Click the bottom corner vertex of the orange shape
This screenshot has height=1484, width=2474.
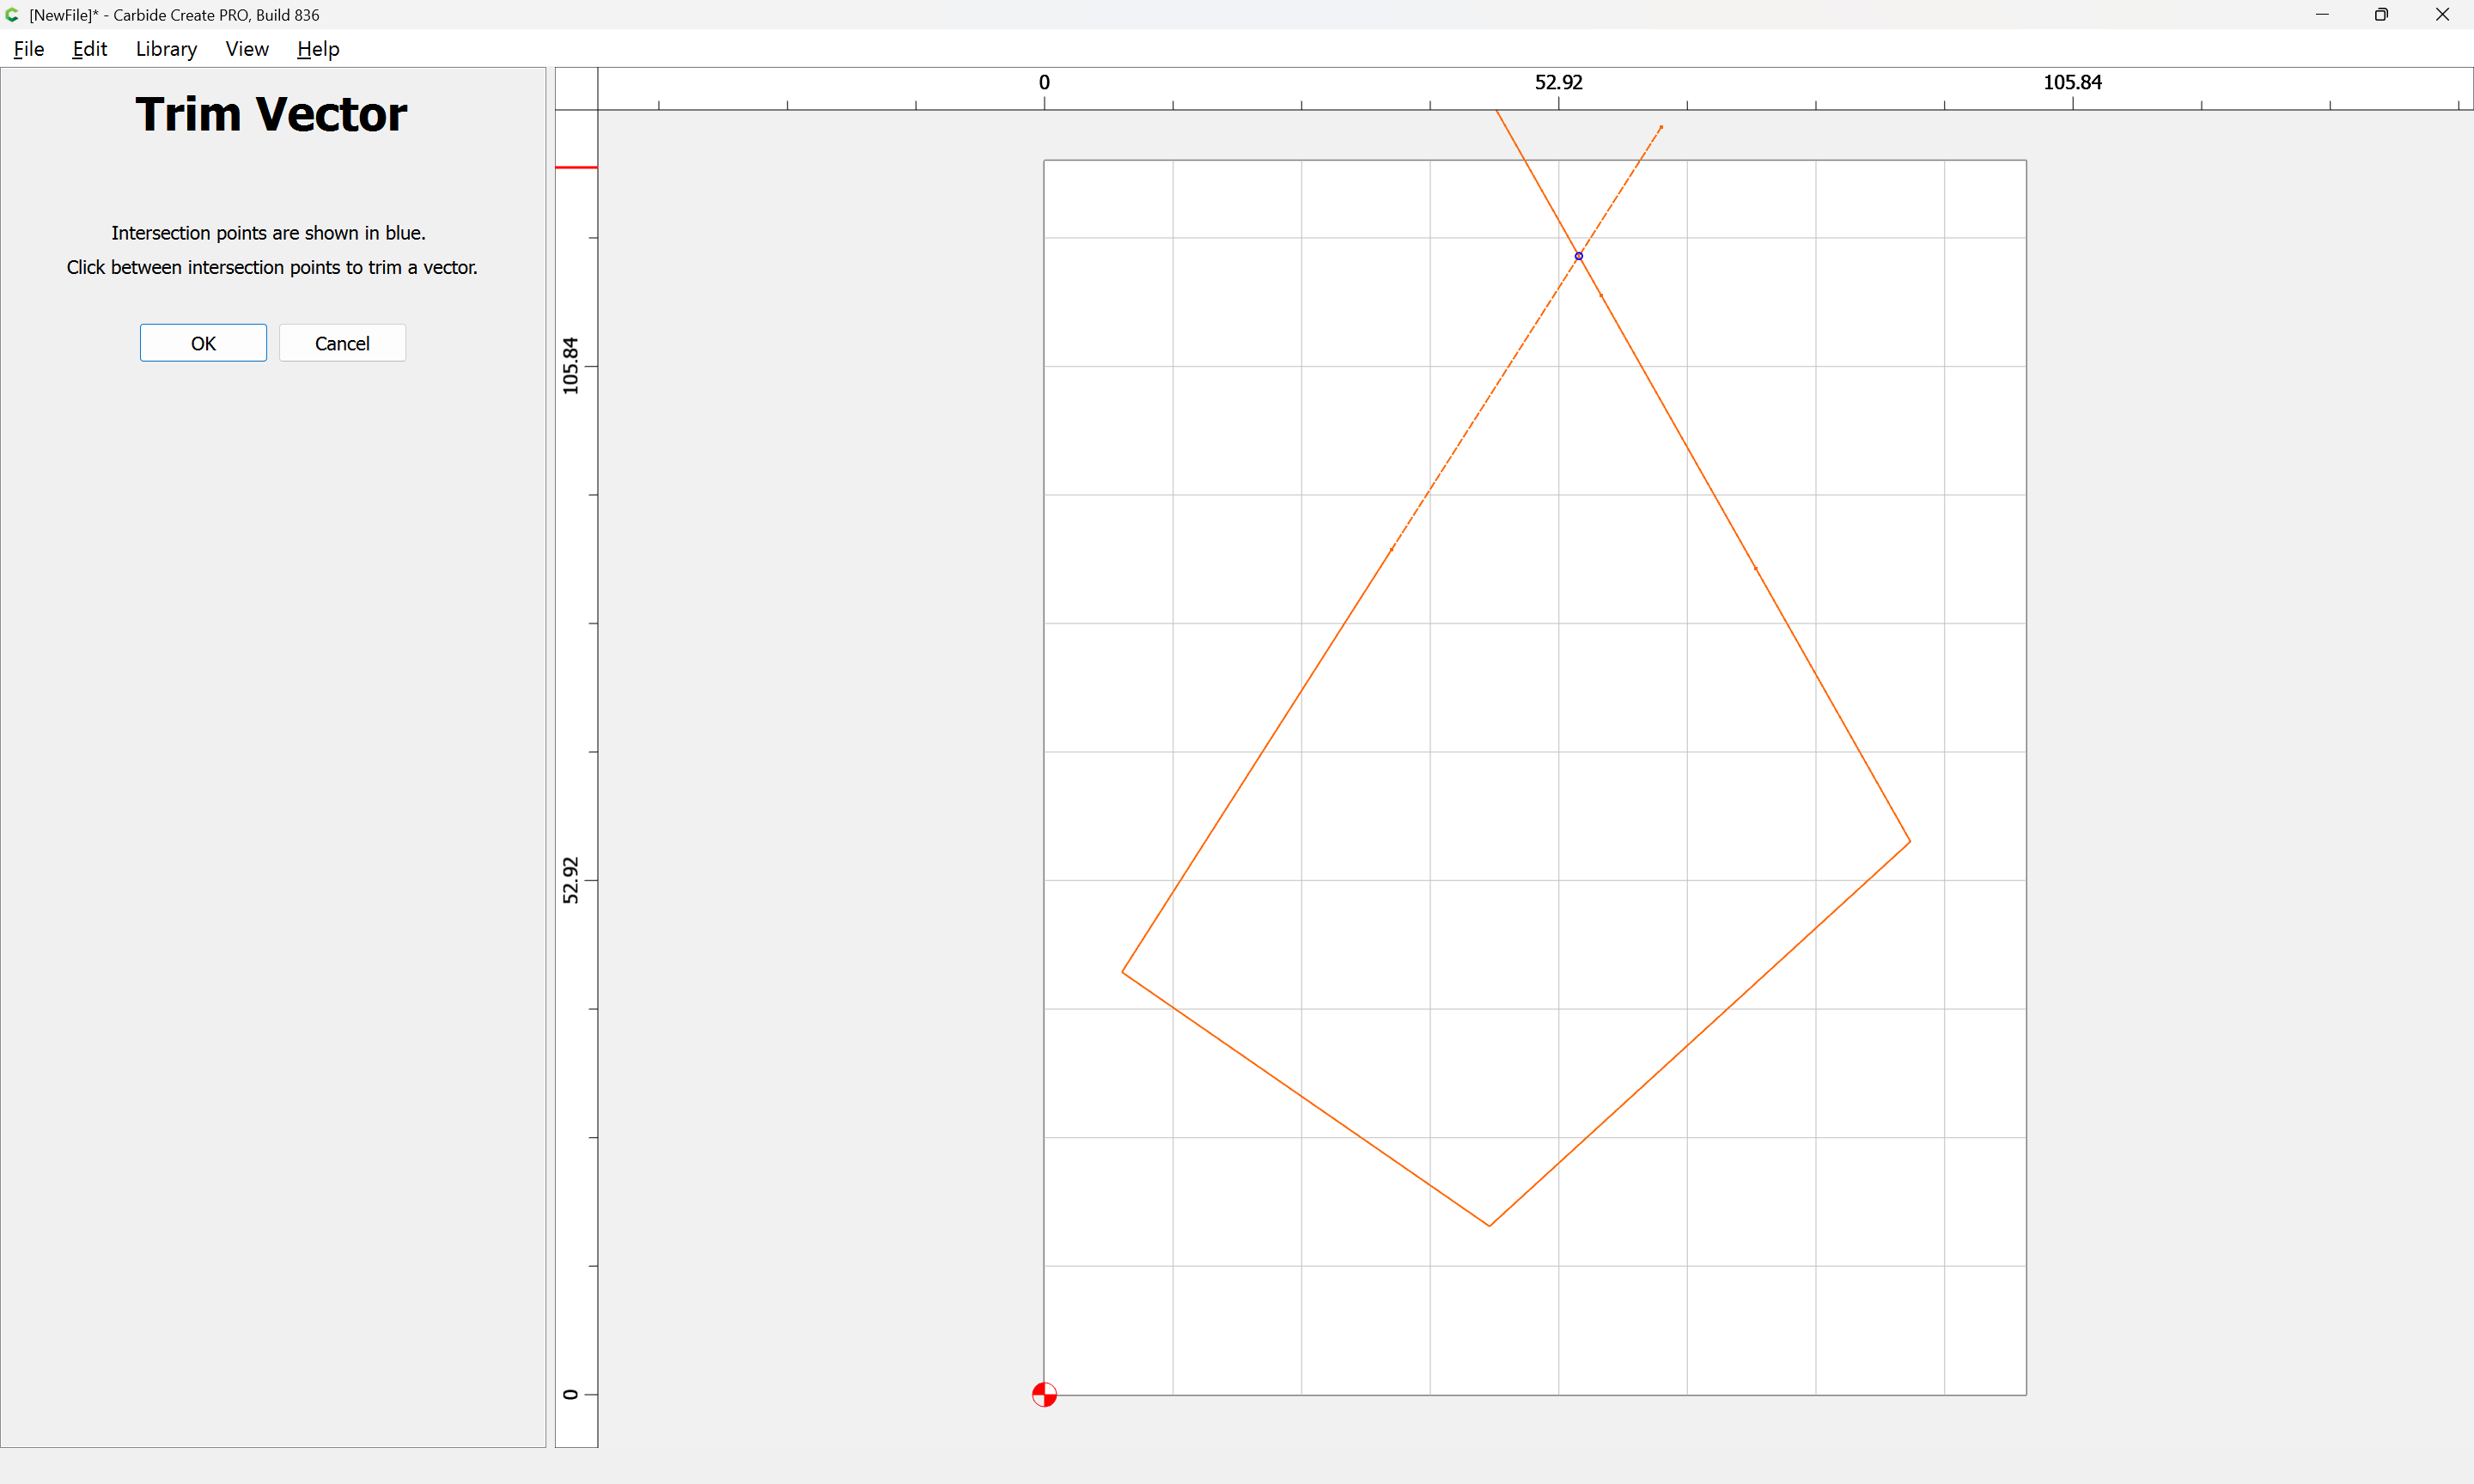[x=1489, y=1225]
